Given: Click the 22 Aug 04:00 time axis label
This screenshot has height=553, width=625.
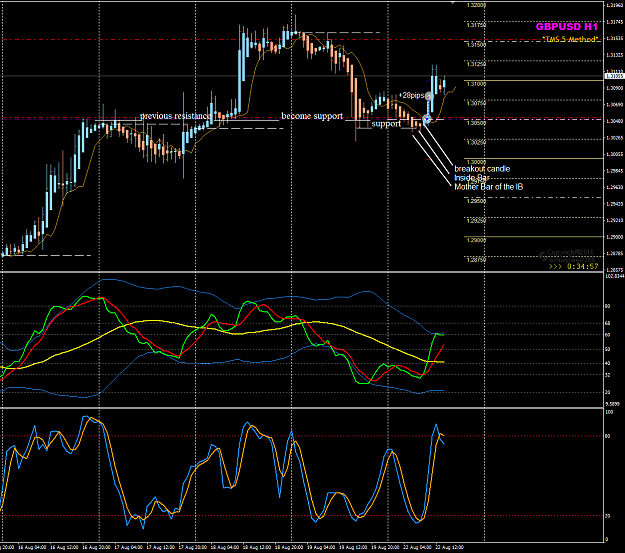Looking at the screenshot, I should (417, 547).
